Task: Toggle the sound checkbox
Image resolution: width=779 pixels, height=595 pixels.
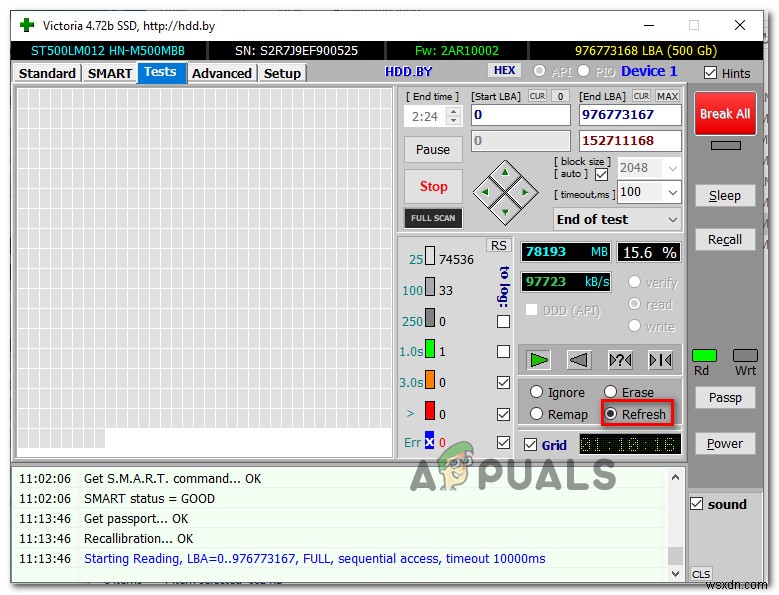Action: [697, 504]
